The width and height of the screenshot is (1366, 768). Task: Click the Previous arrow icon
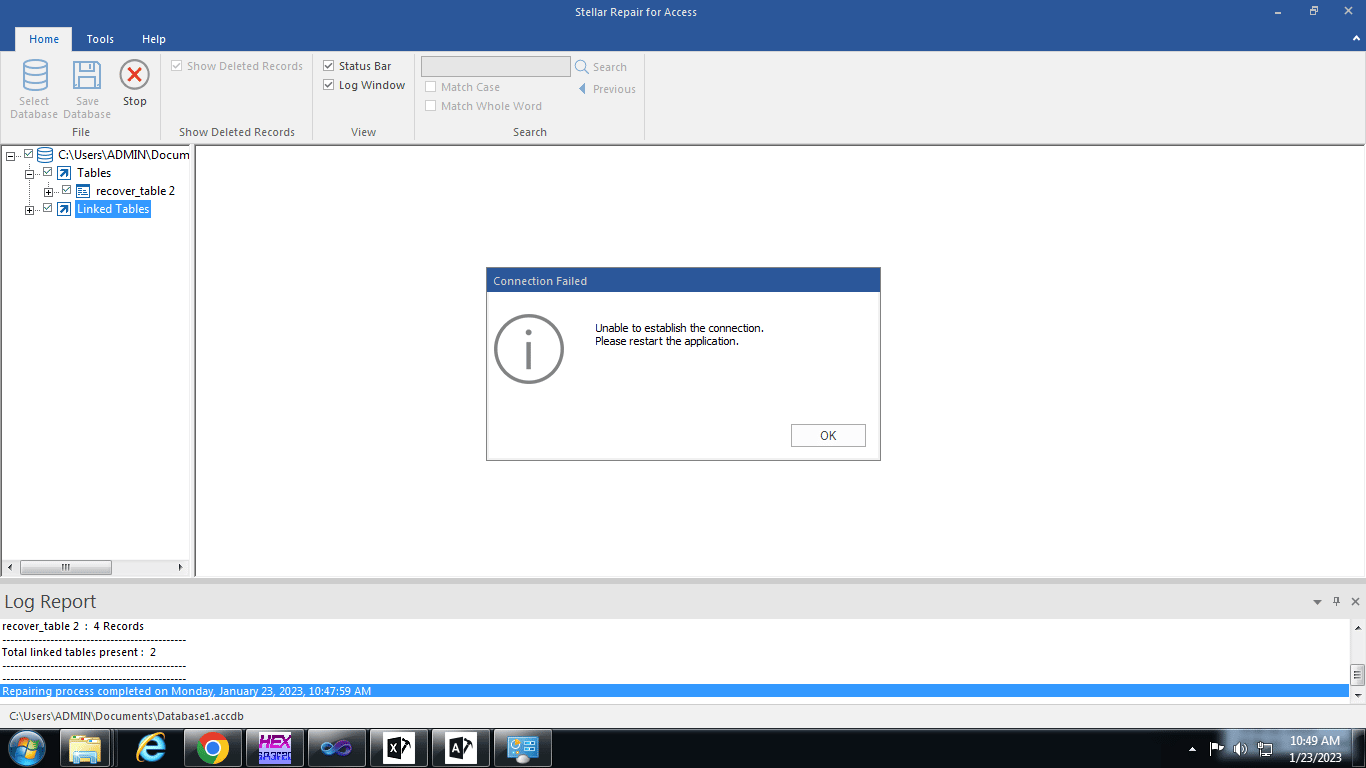coord(582,89)
